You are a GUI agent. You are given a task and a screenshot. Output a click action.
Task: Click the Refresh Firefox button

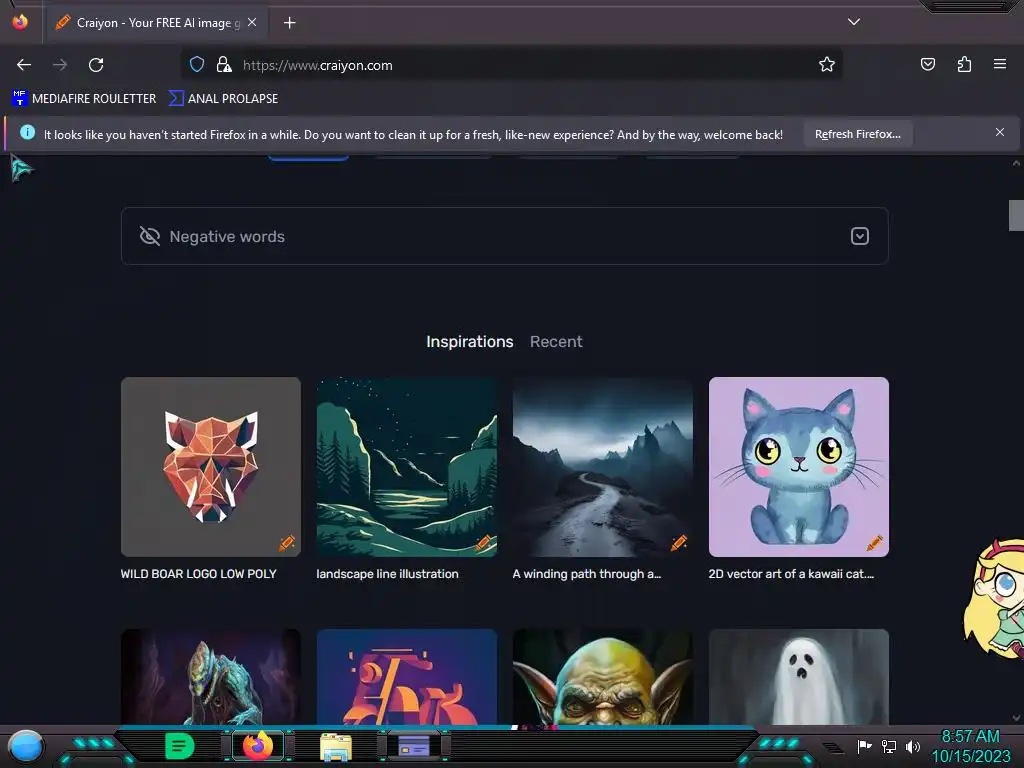pos(857,135)
